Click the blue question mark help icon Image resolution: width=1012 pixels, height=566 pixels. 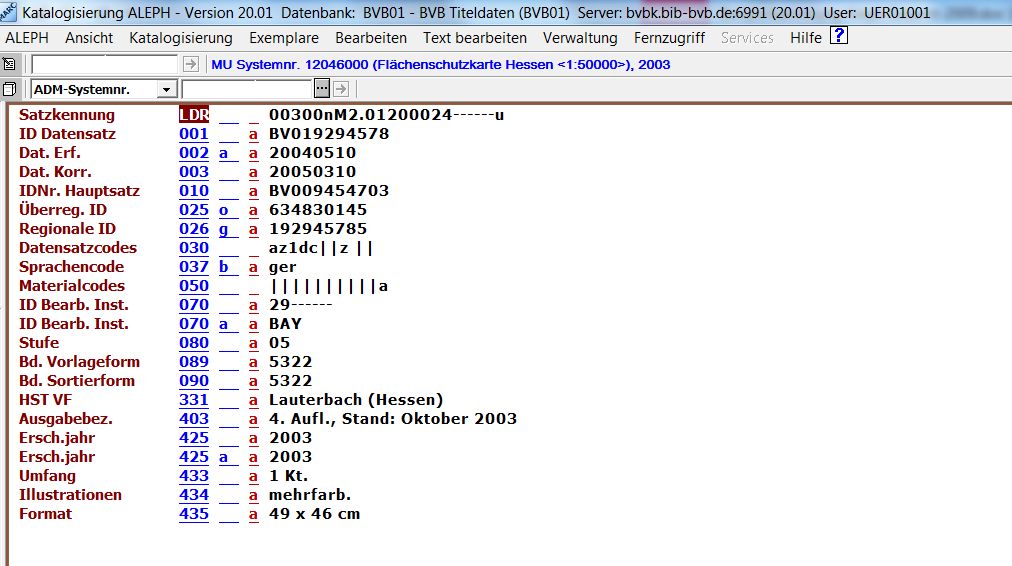[839, 37]
